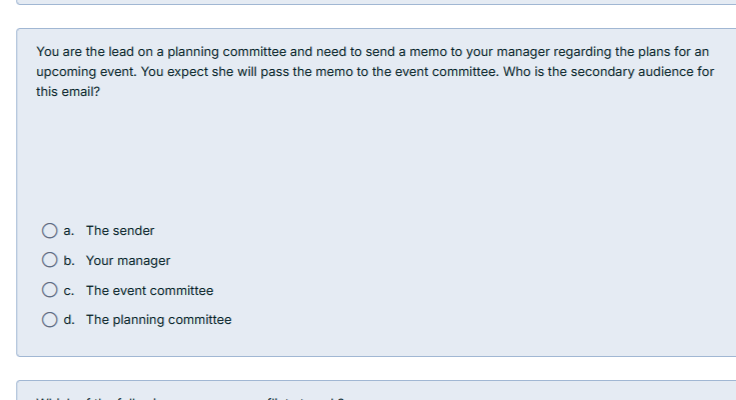The width and height of the screenshot is (736, 400).
Task: Click the option letter 'b.' label
Action: 68,261
